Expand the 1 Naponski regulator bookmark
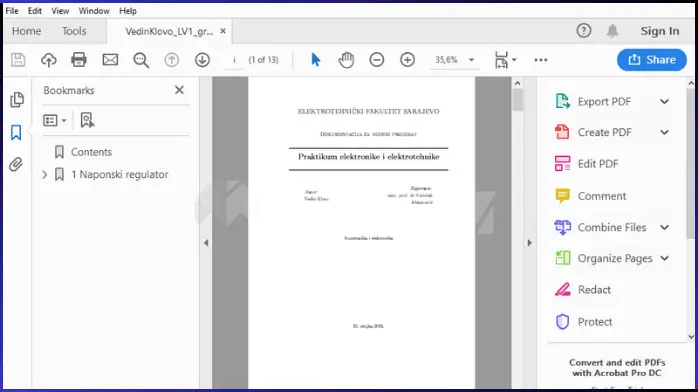 click(45, 174)
